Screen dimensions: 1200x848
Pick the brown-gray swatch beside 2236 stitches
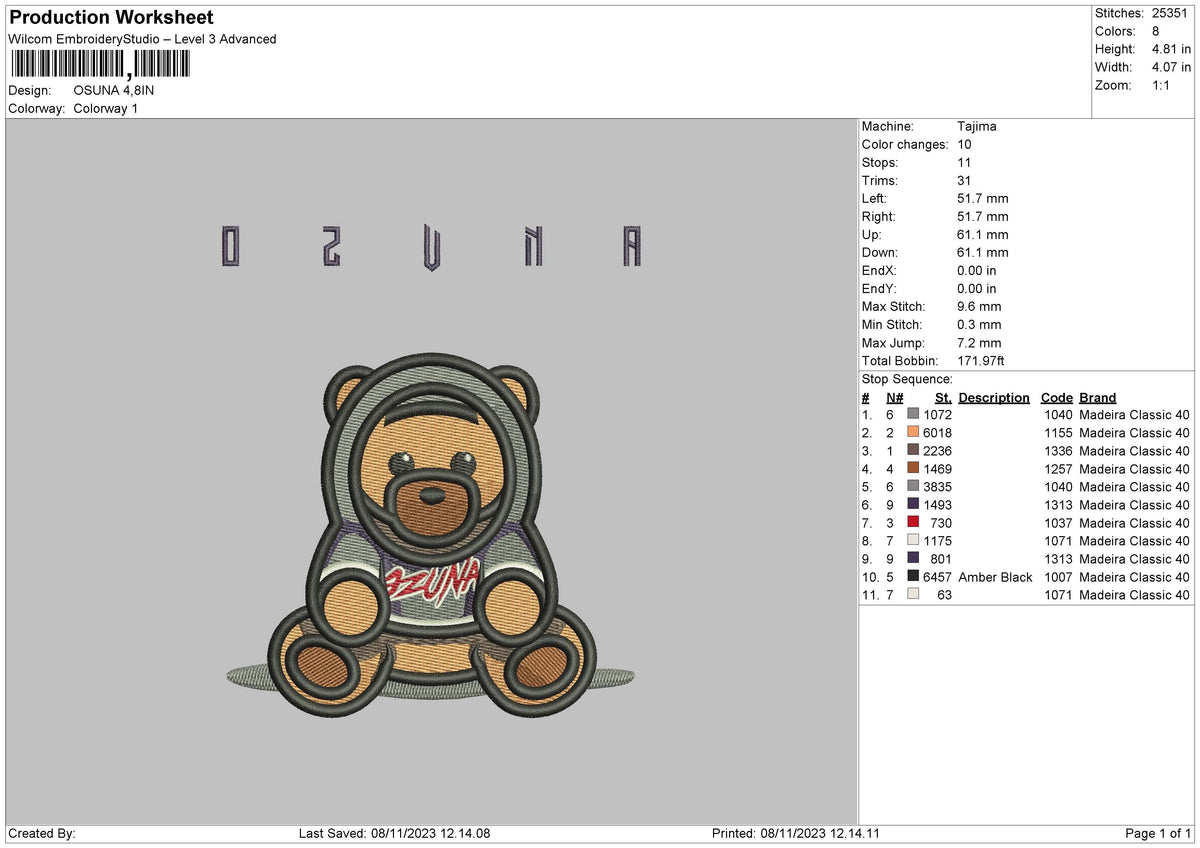coord(912,451)
